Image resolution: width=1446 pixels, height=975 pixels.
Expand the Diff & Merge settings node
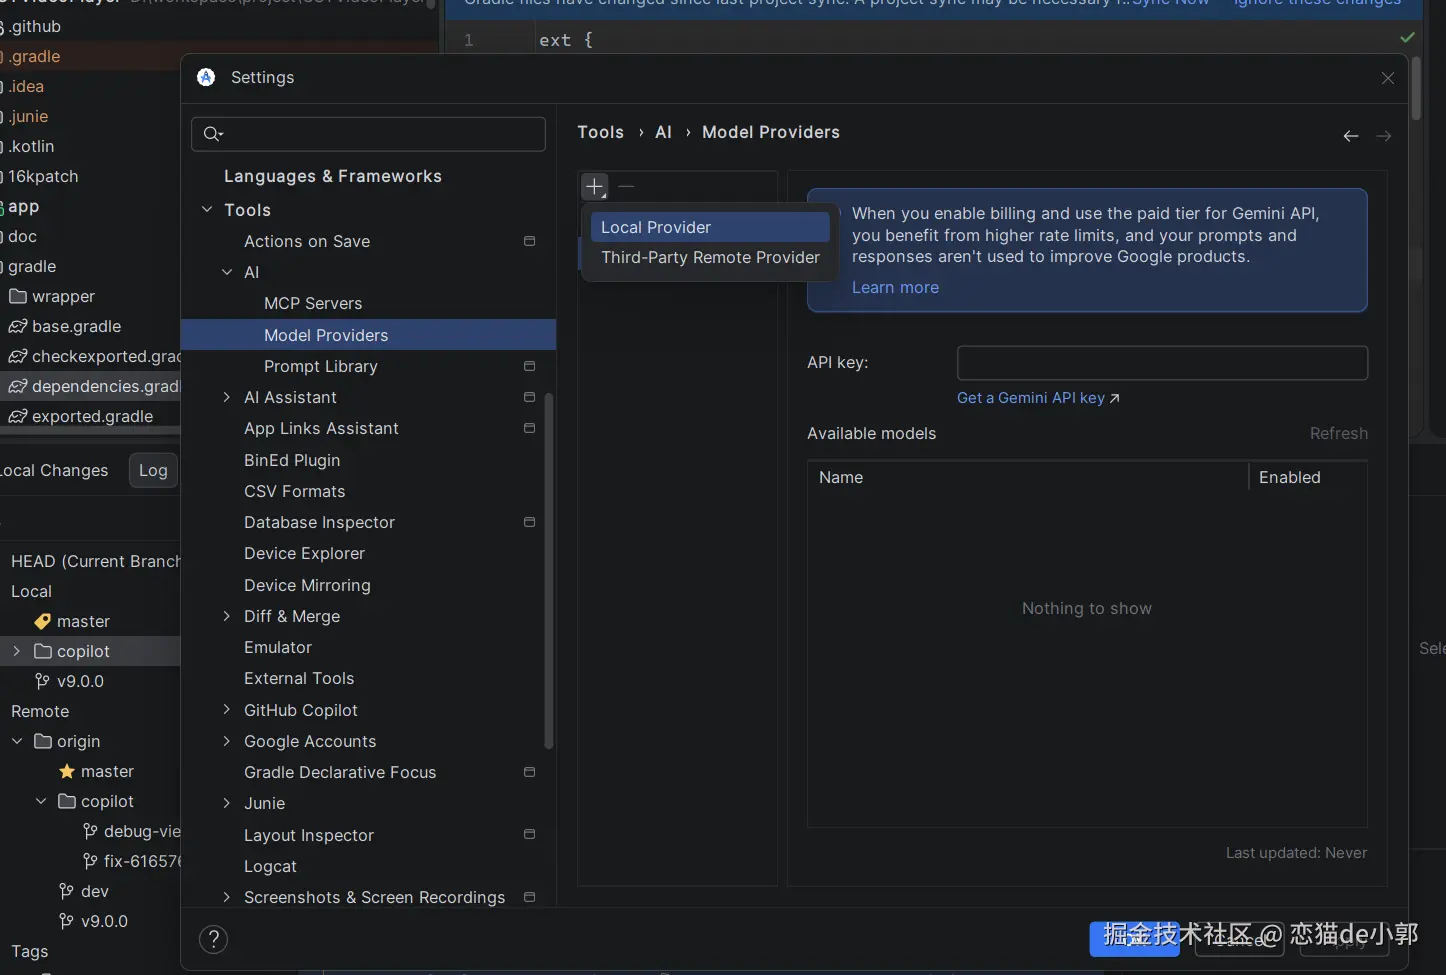click(227, 616)
